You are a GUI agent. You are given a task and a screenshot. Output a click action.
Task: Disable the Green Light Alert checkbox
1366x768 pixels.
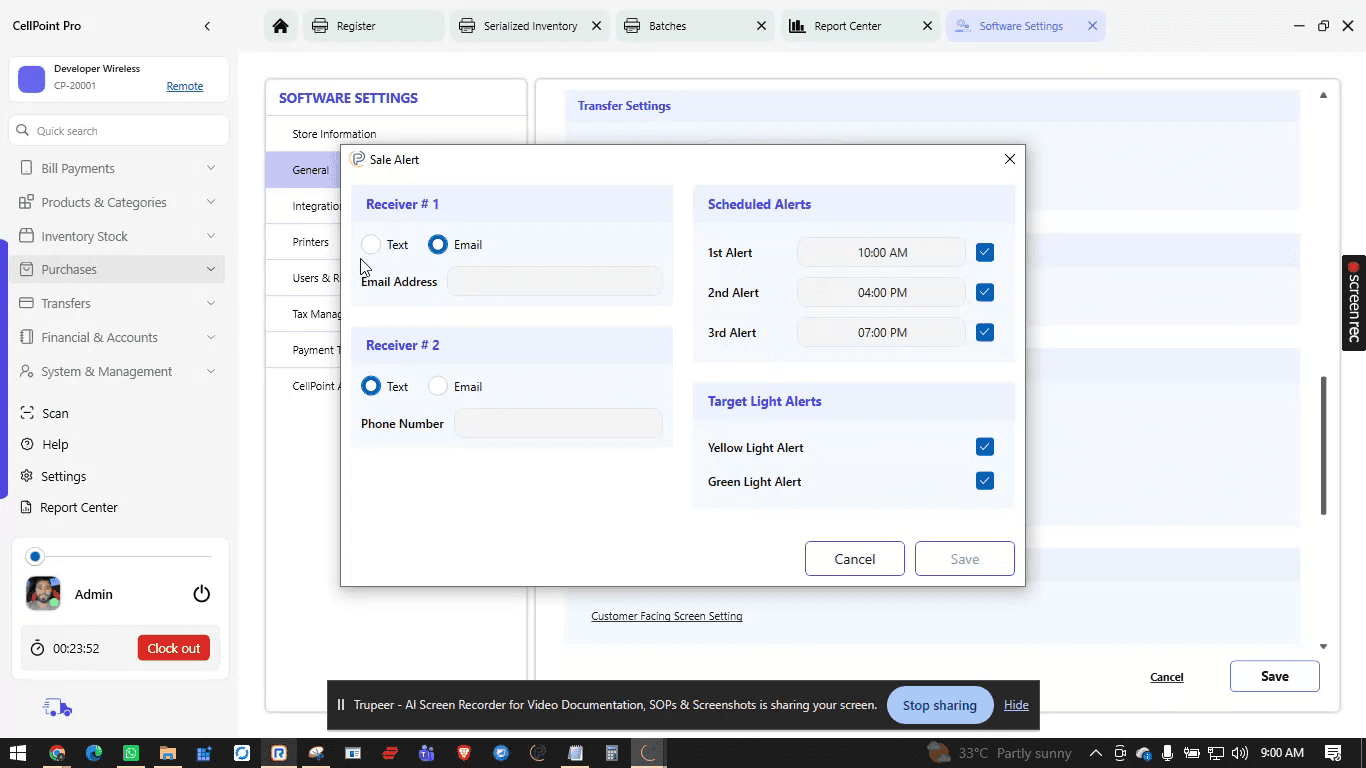tap(985, 481)
